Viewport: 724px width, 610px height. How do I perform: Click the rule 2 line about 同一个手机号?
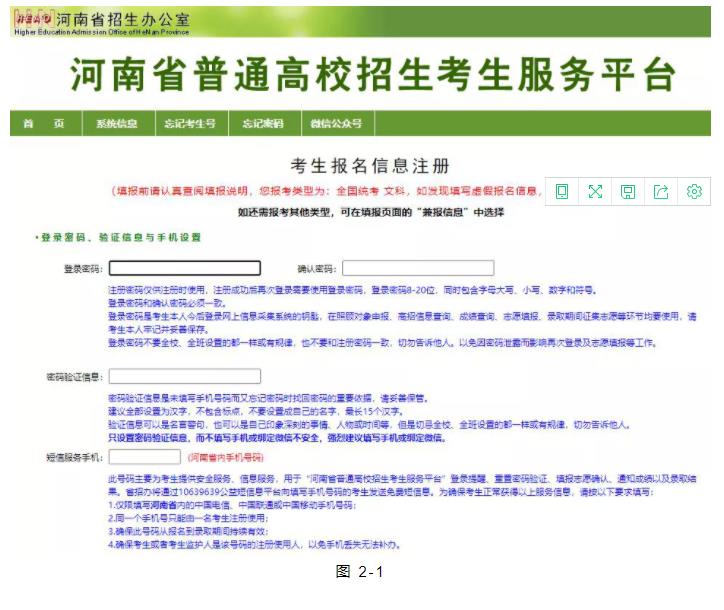pos(188,518)
